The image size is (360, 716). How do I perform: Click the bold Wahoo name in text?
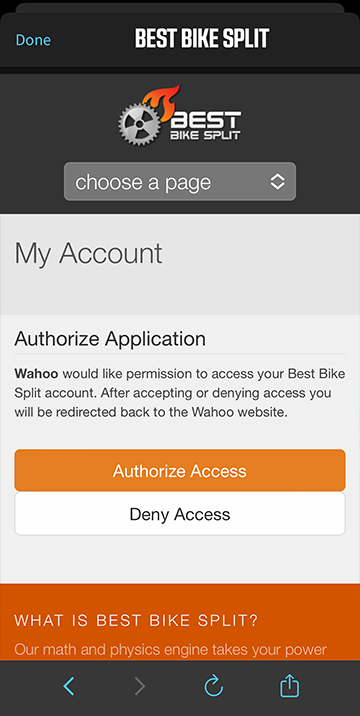[37, 374]
